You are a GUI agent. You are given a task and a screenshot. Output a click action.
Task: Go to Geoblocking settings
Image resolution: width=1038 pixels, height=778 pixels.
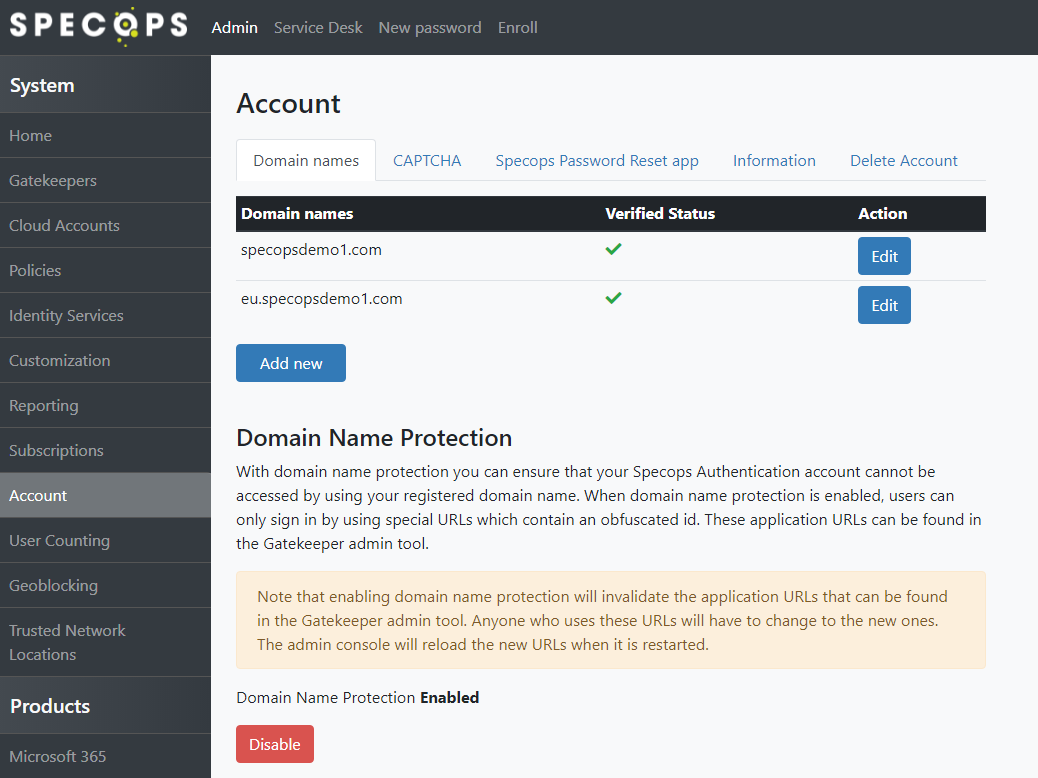pos(105,585)
